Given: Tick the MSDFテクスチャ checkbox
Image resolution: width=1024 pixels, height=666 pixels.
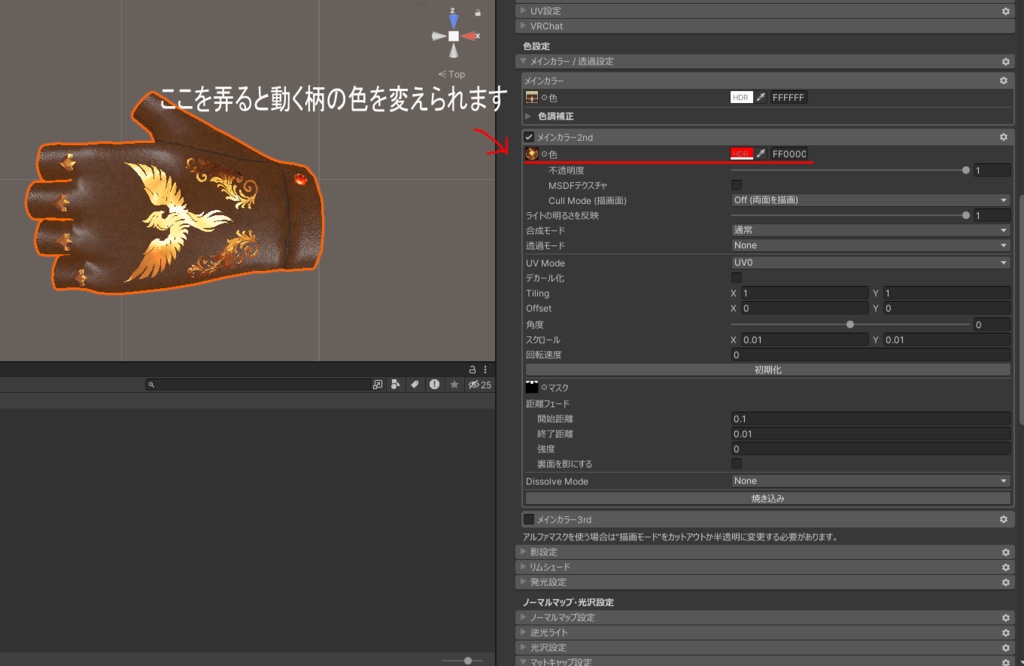Looking at the screenshot, I should click(x=737, y=185).
